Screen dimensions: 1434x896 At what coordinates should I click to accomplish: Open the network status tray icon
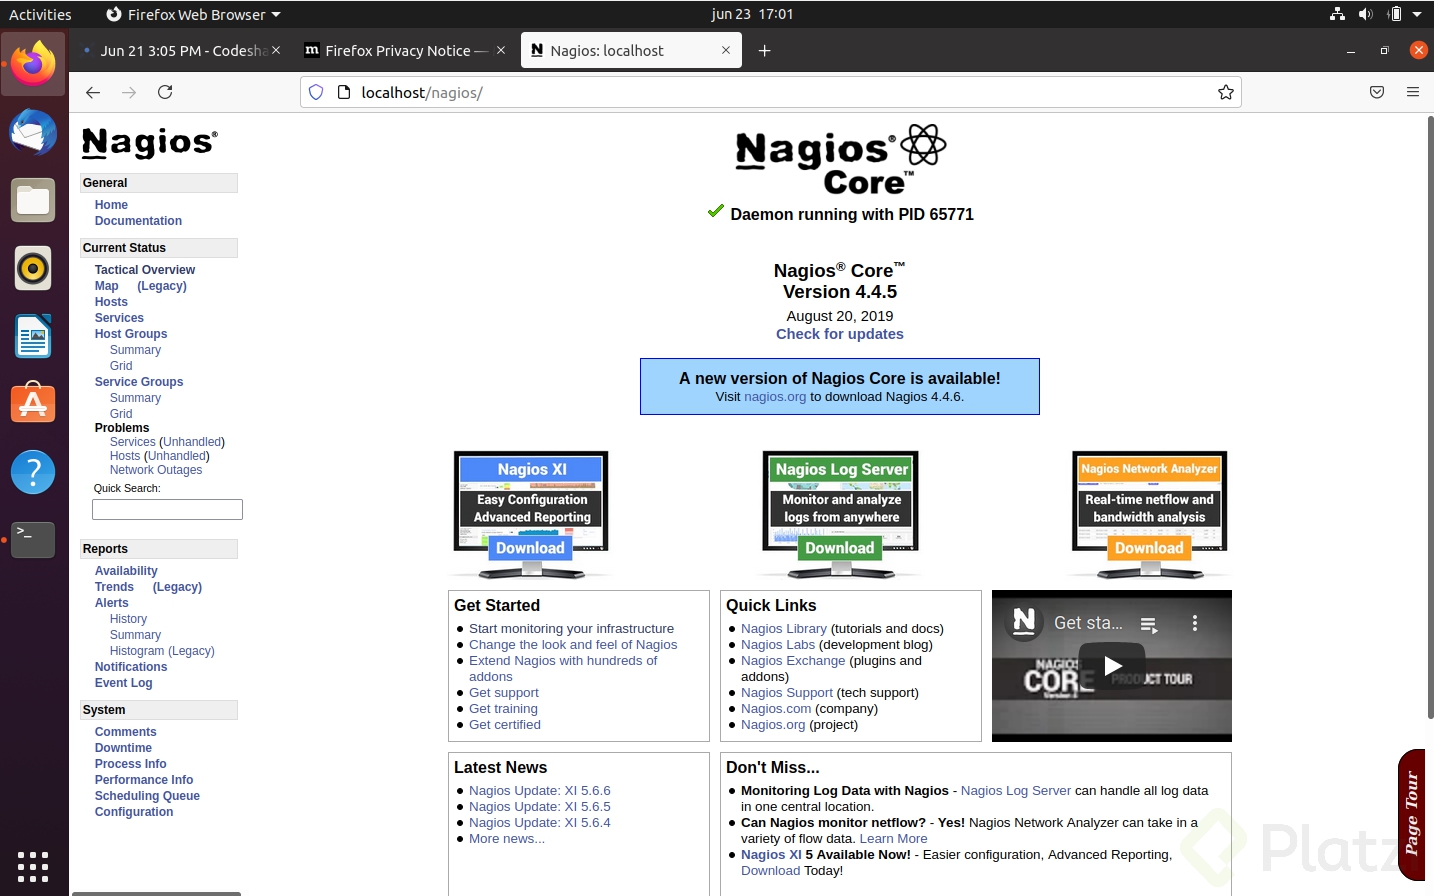pyautogui.click(x=1337, y=14)
